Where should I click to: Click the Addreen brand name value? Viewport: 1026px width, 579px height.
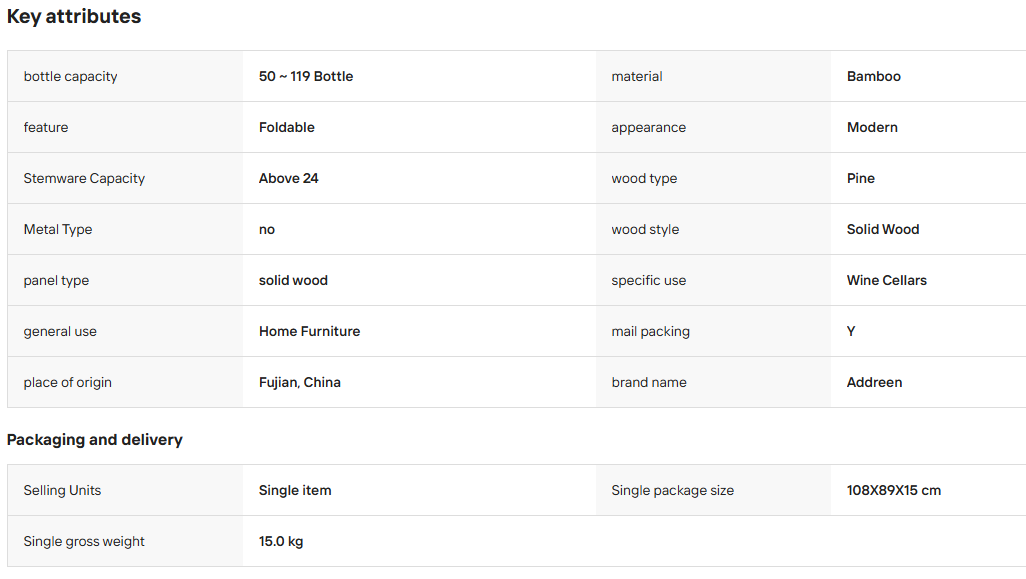point(874,382)
